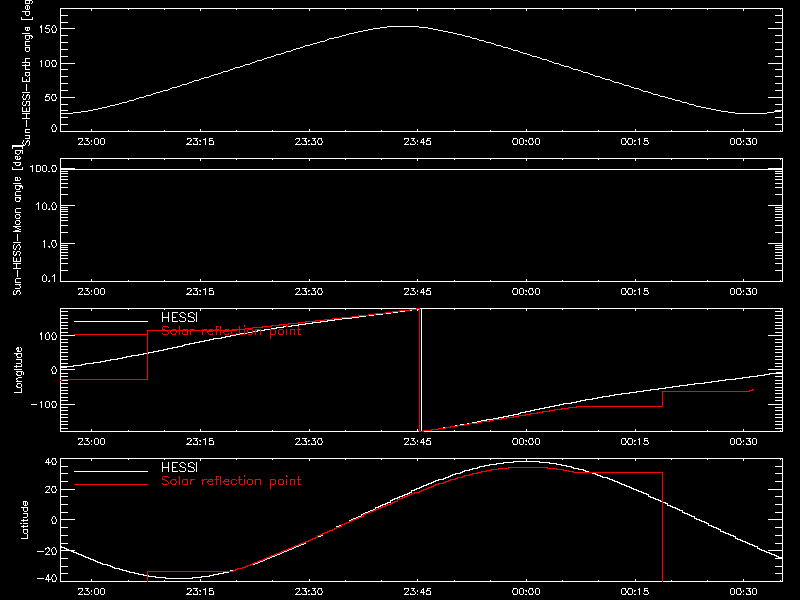Click the Latitude axis title
Viewport: 800px width, 600px height.
[x=24, y=520]
